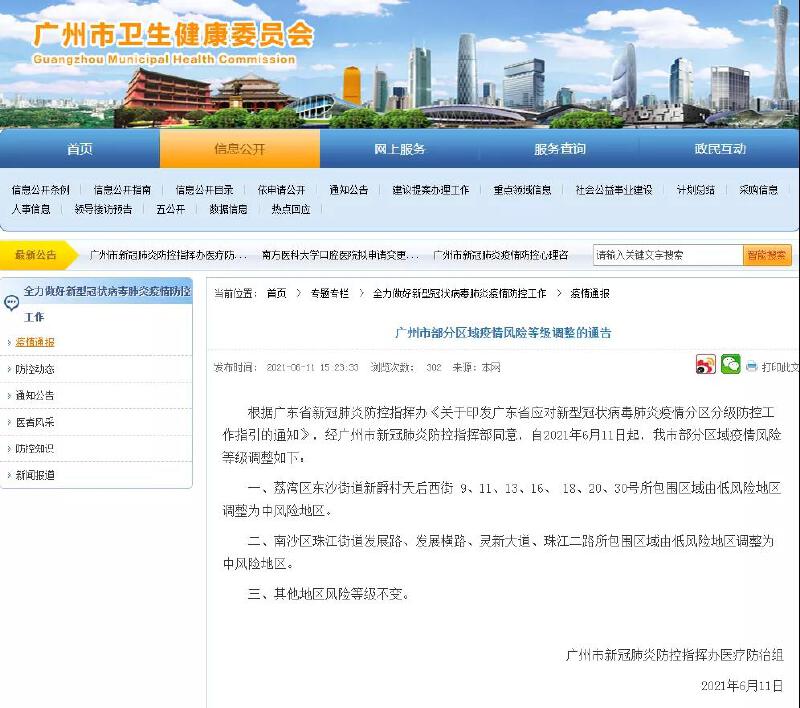This screenshot has width=800, height=708.
Task: Switch to the 网上服务 tab
Action: [400, 149]
